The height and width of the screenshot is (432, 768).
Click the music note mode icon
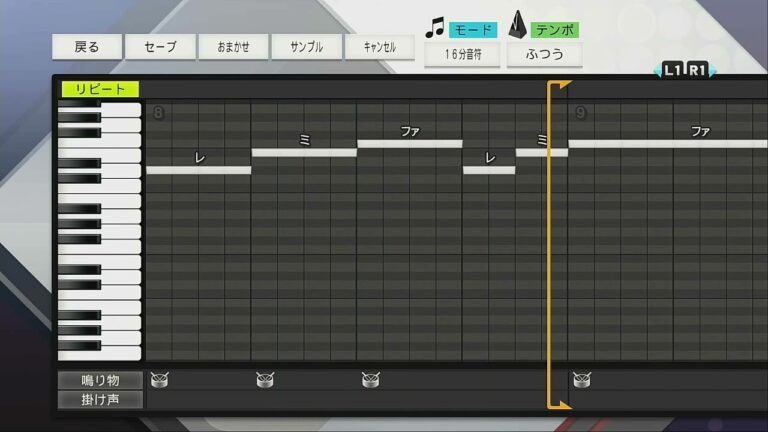click(x=434, y=29)
